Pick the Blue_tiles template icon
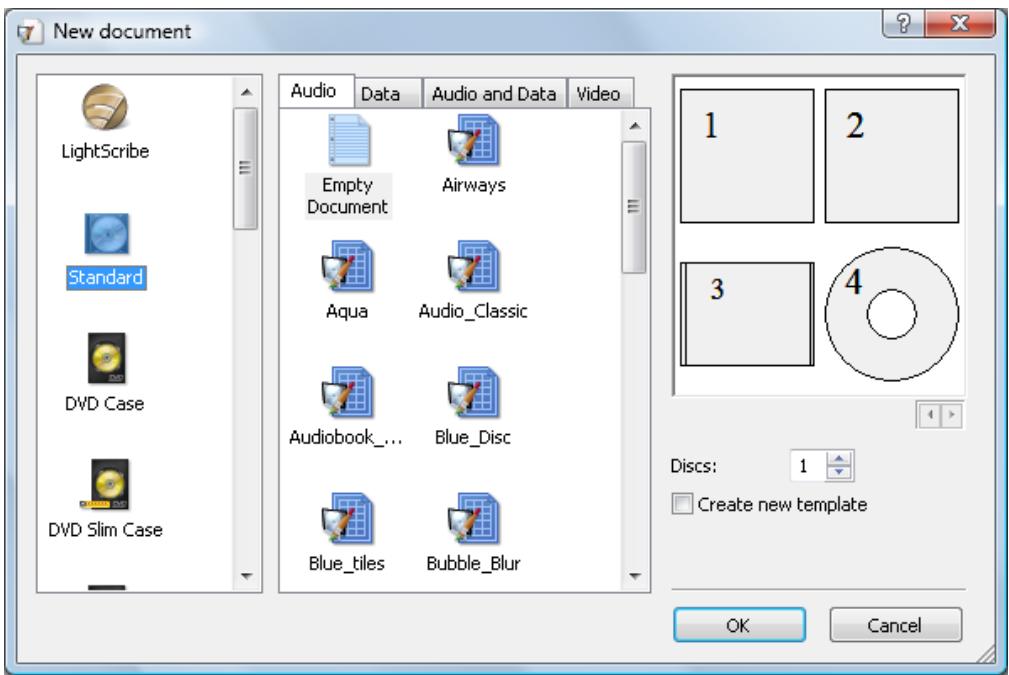Image resolution: width=1009 pixels, height=675 pixels. pyautogui.click(x=347, y=519)
